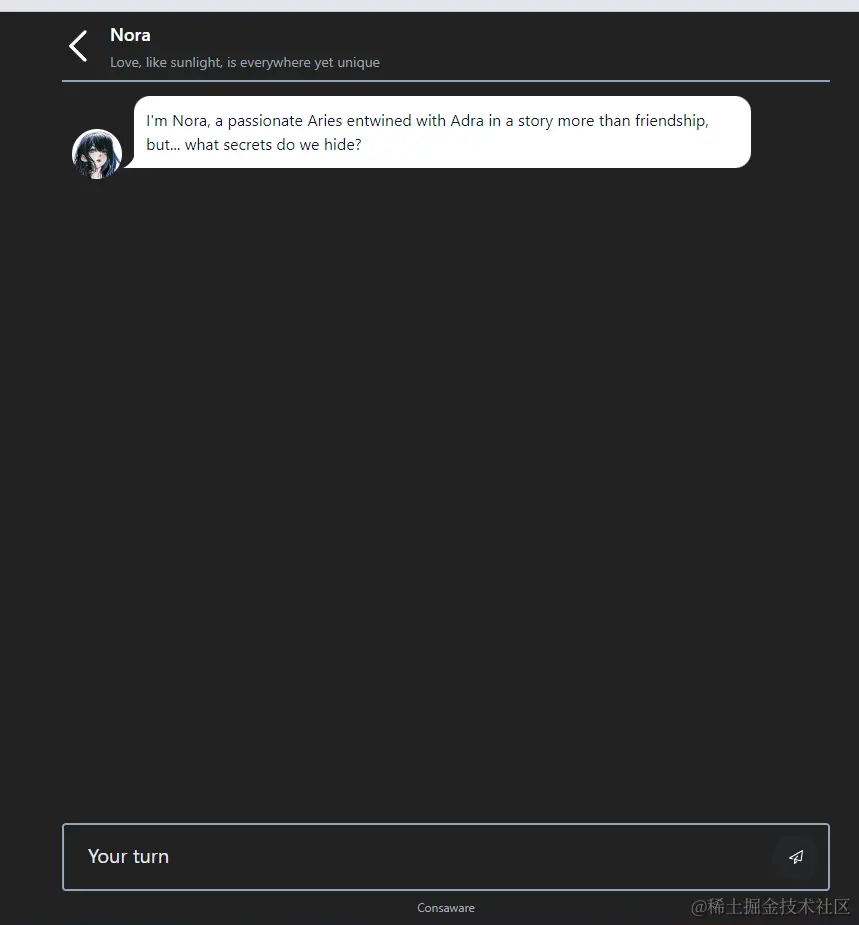Select the Your turn placeholder text
The width and height of the screenshot is (859, 925).
(x=128, y=857)
